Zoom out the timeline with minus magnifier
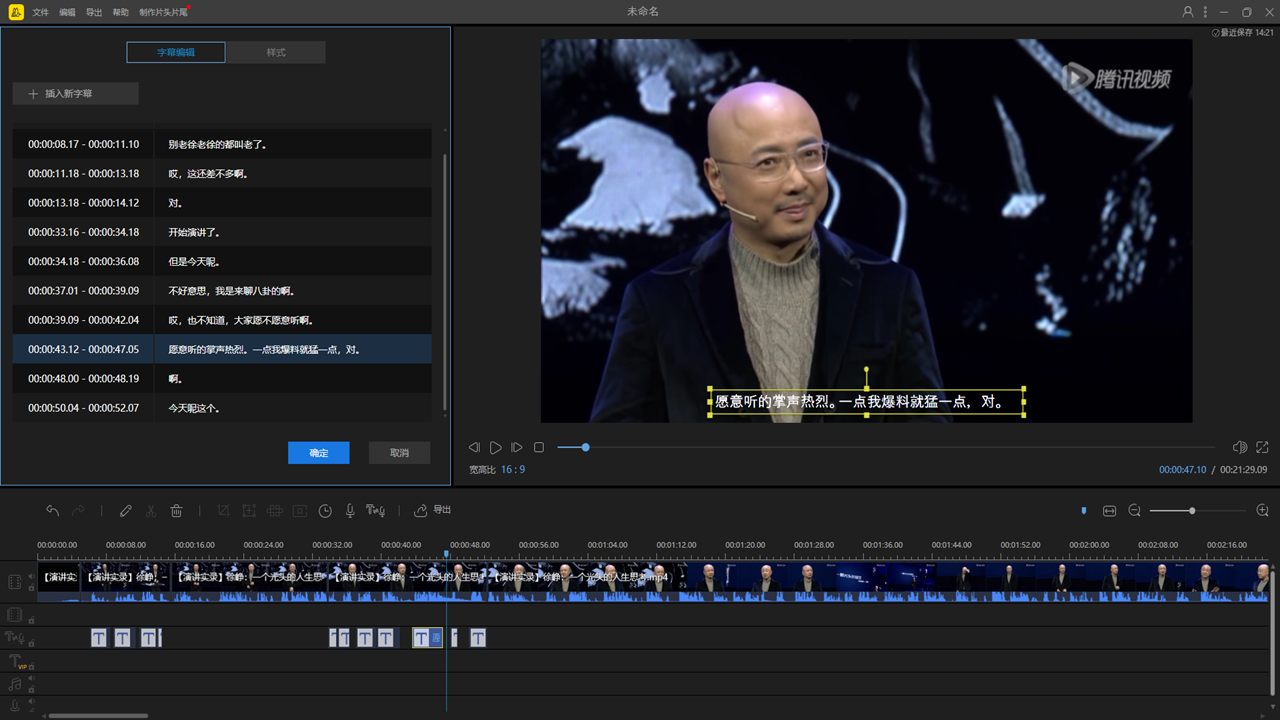1280x720 pixels. 1135,511
